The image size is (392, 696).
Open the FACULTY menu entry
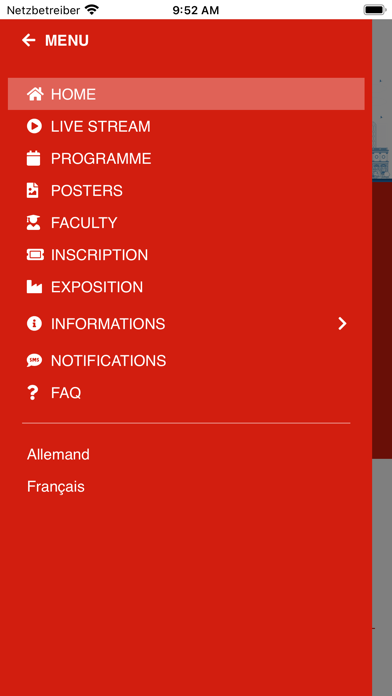[186, 222]
